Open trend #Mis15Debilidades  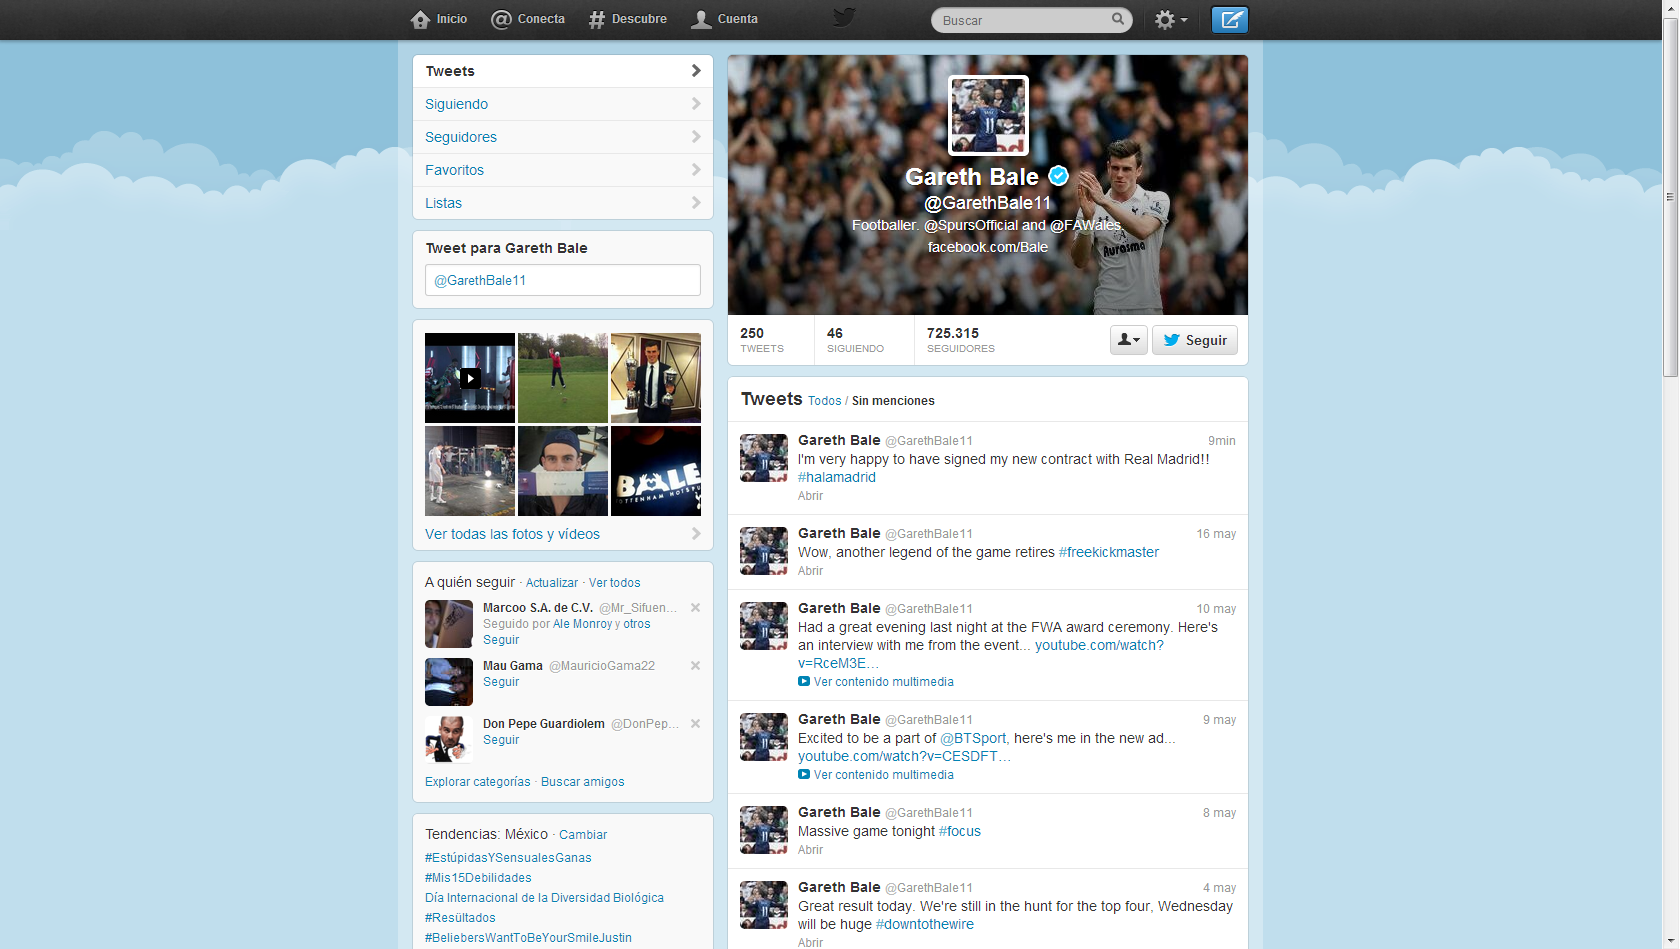478,878
